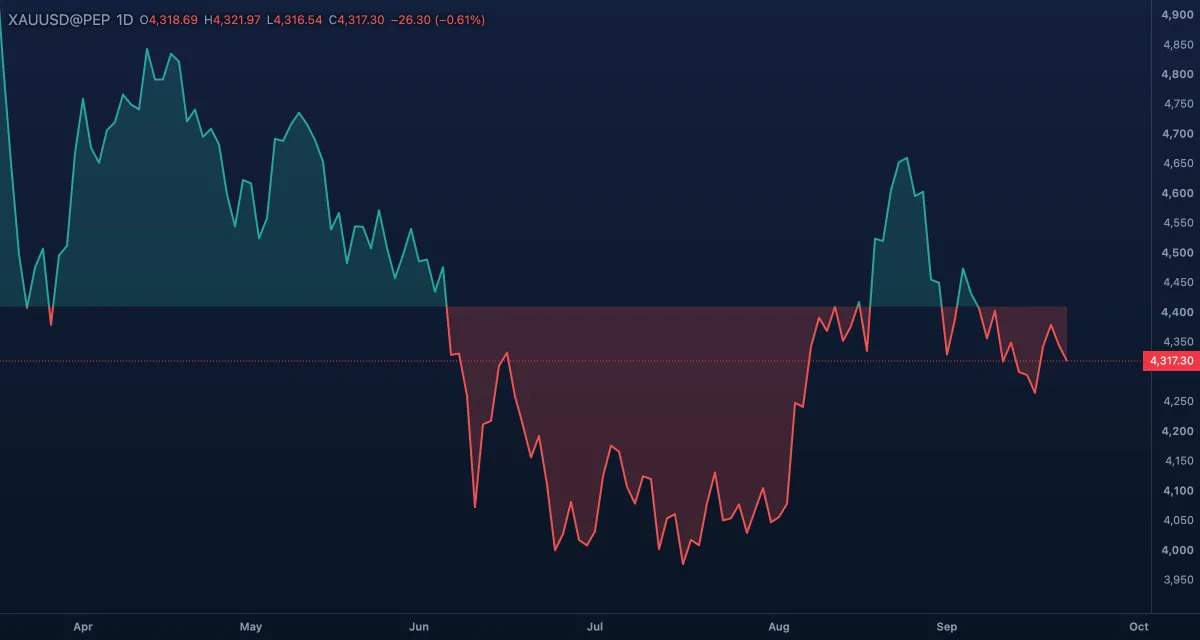This screenshot has width=1200, height=640.
Task: Click the red 4,317.30 current price tag
Action: pos(1171,361)
